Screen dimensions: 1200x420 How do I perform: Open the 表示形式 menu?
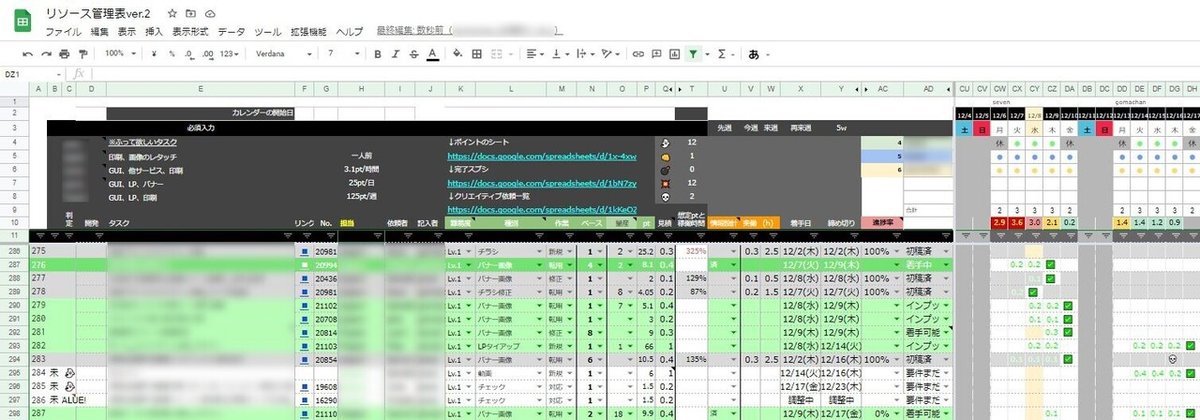pyautogui.click(x=190, y=32)
